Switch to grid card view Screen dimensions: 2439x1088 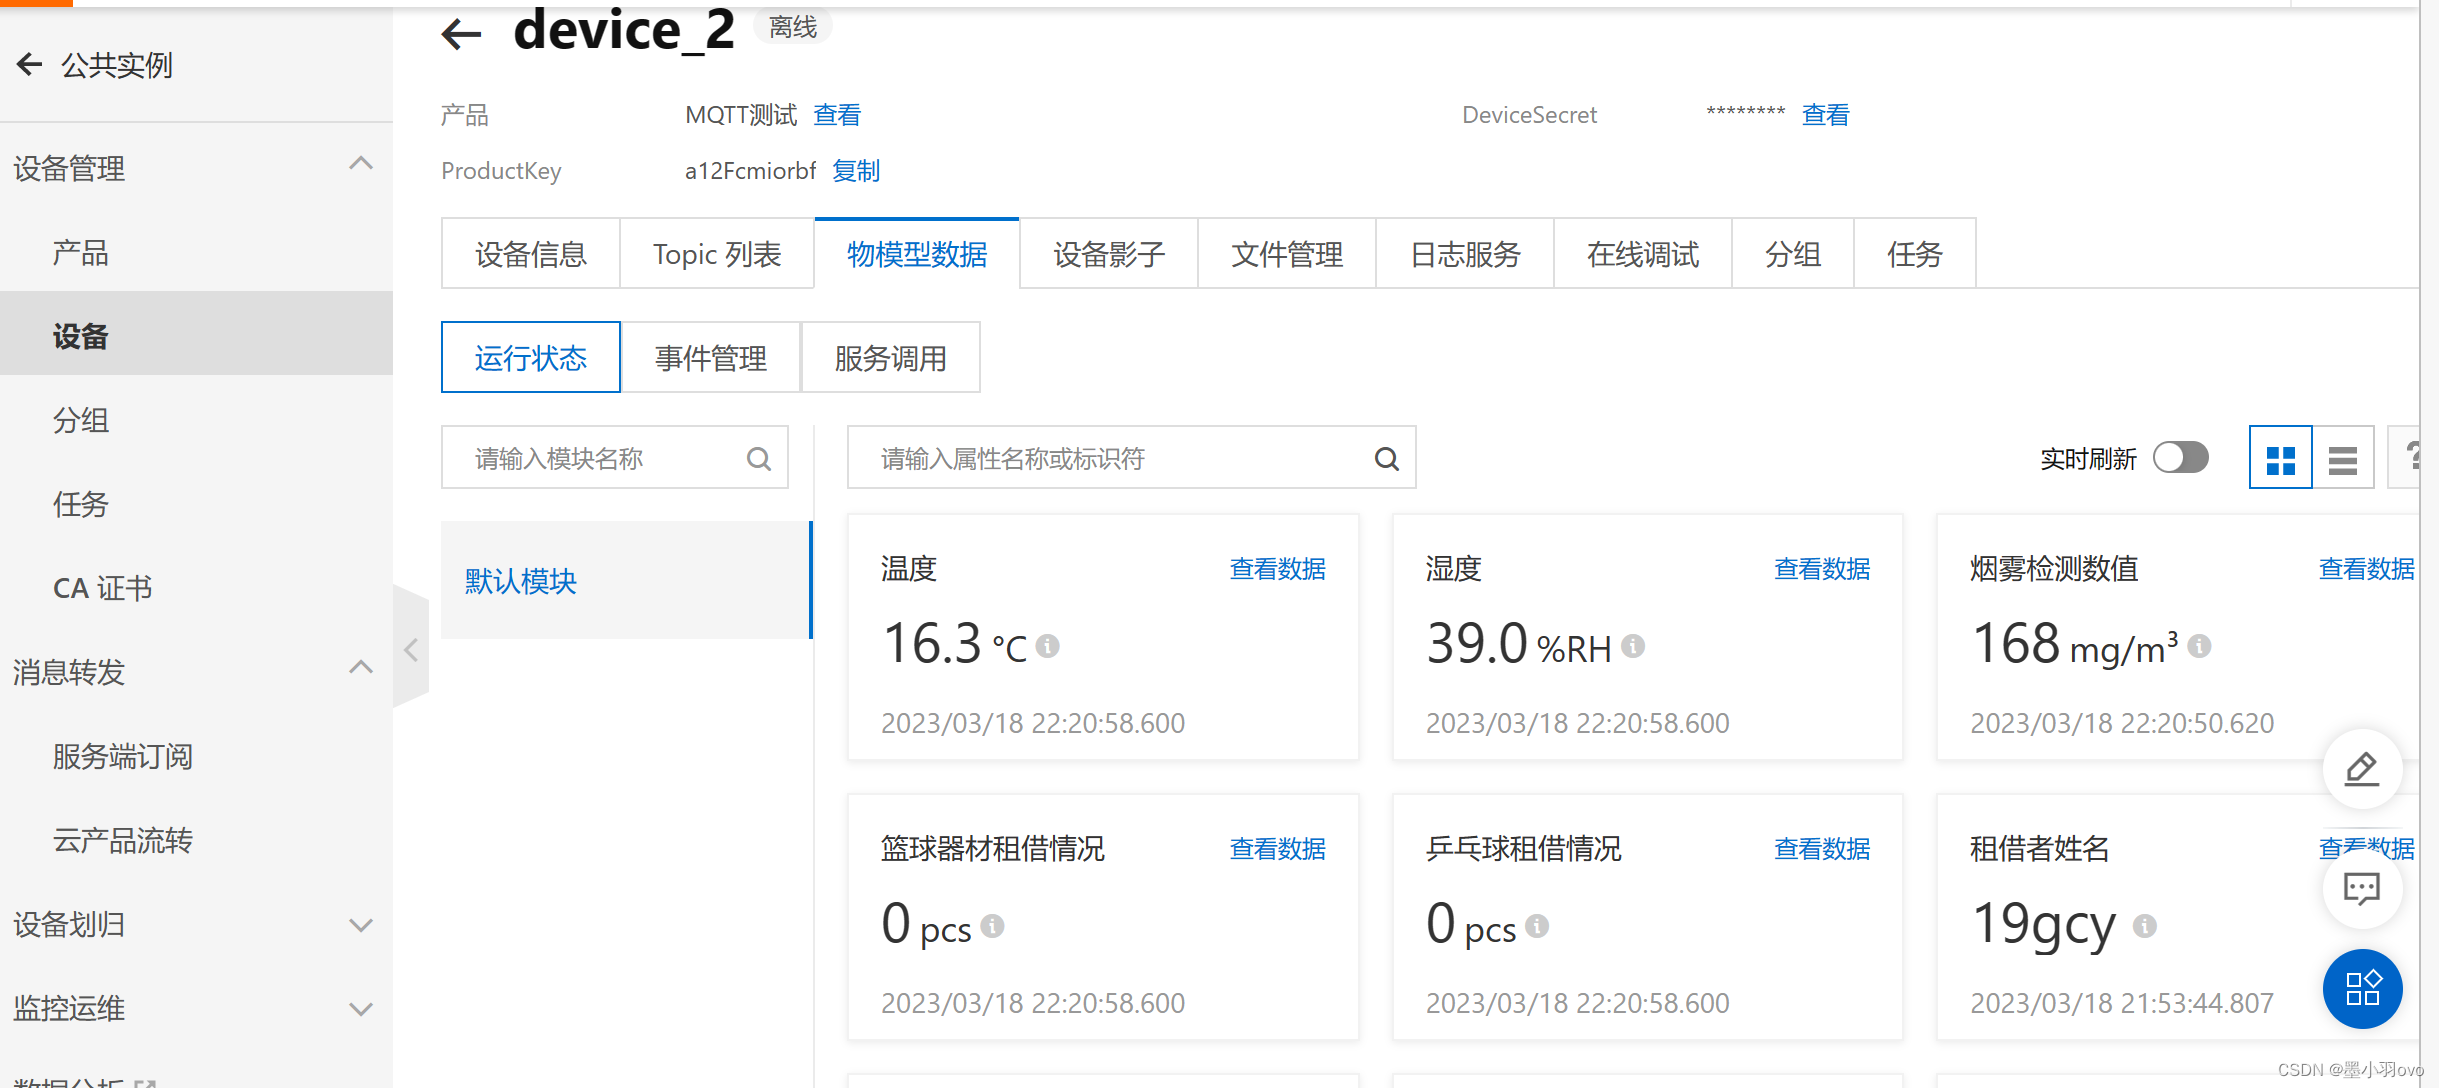[2280, 458]
